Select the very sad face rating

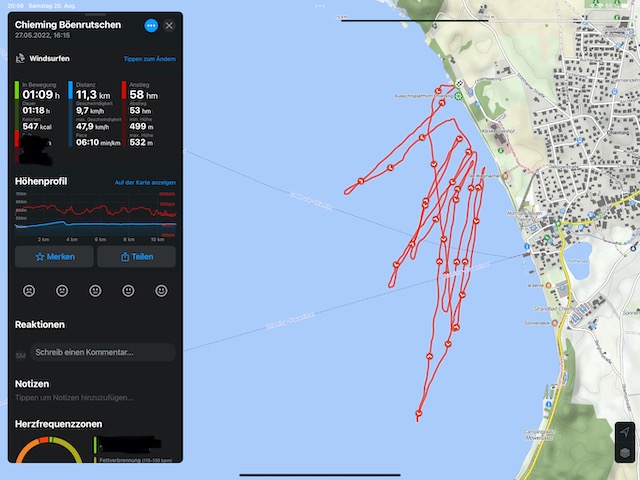pyautogui.click(x=29, y=291)
